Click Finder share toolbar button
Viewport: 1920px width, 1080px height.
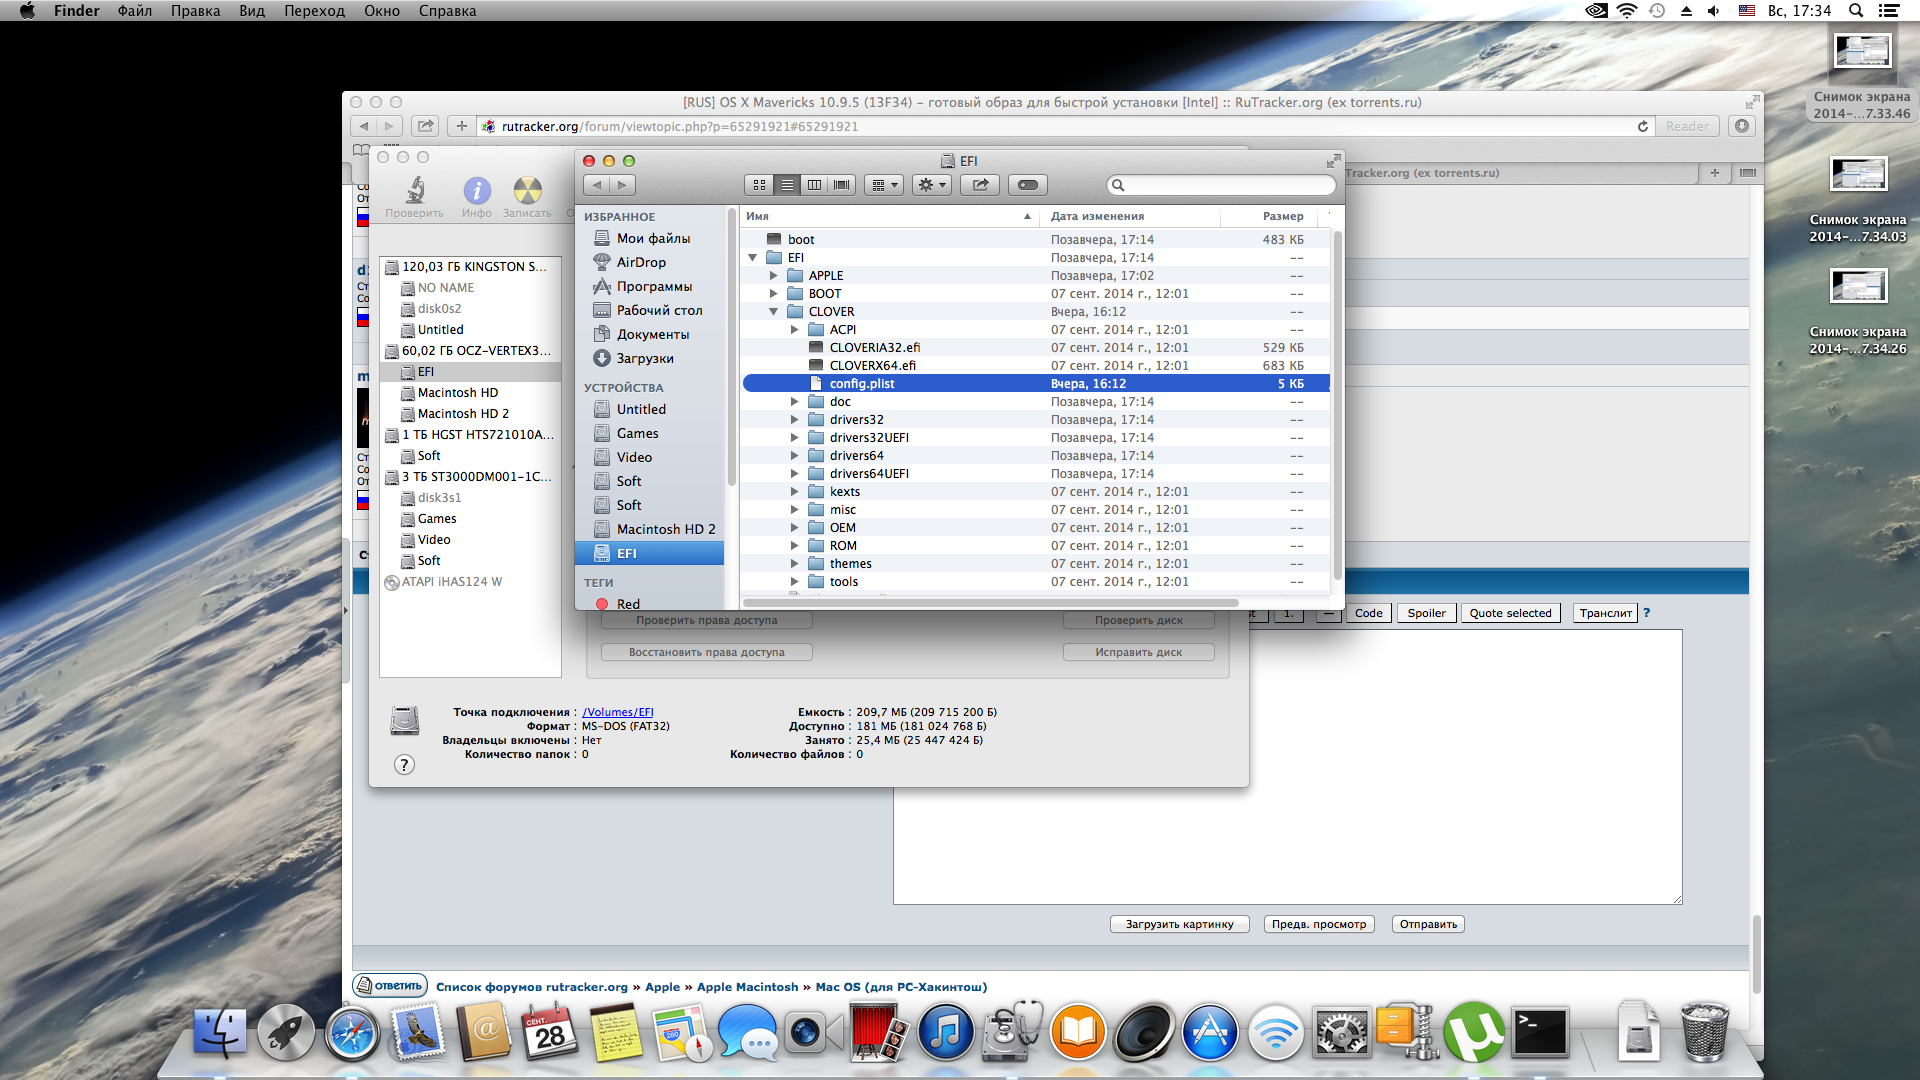[x=980, y=185]
